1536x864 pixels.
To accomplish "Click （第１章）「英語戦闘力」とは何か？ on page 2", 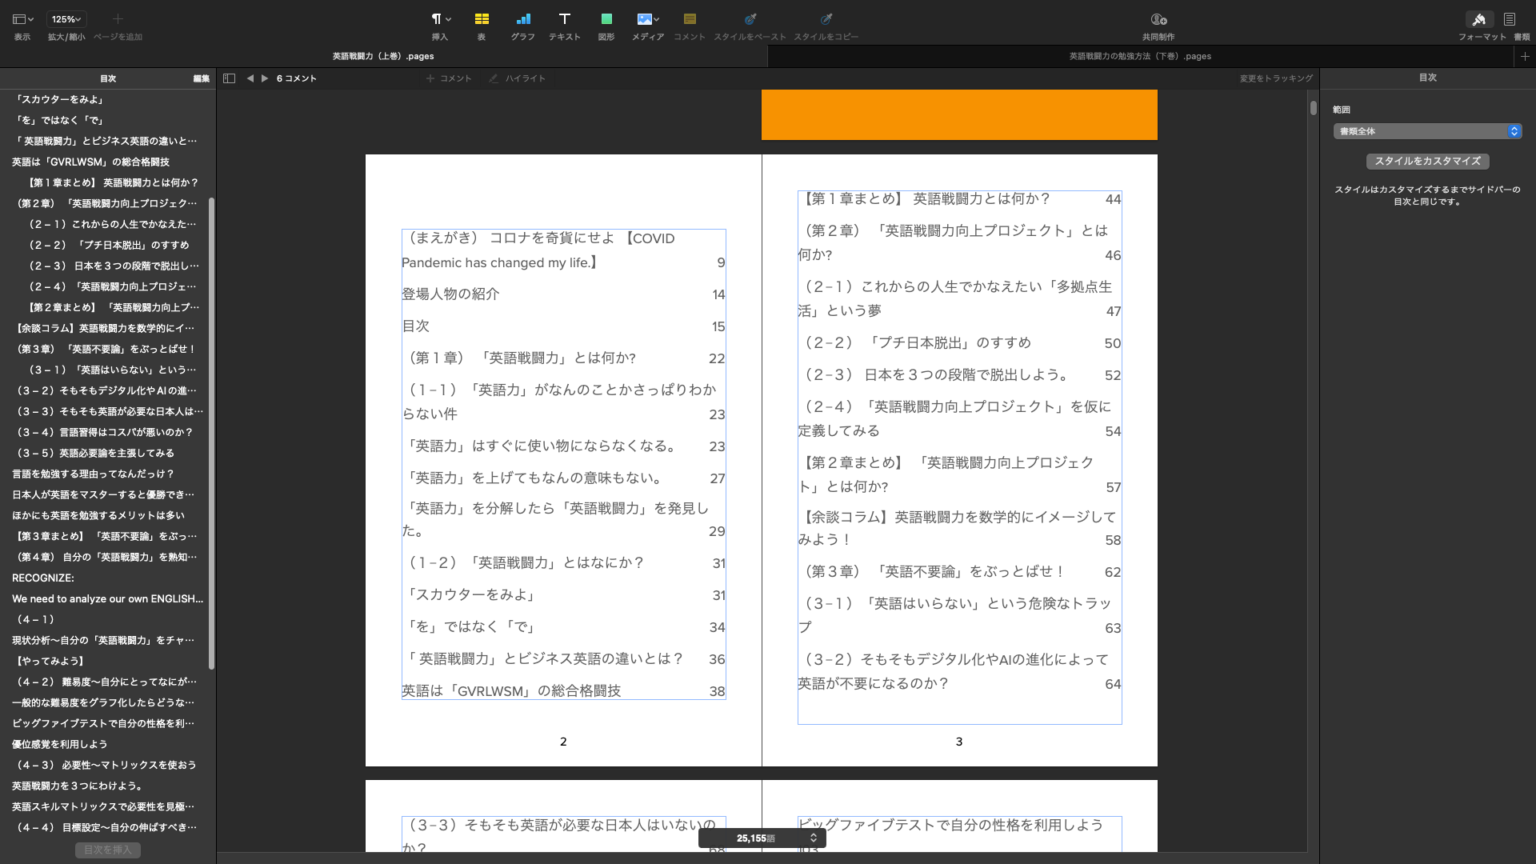I will tap(520, 358).
